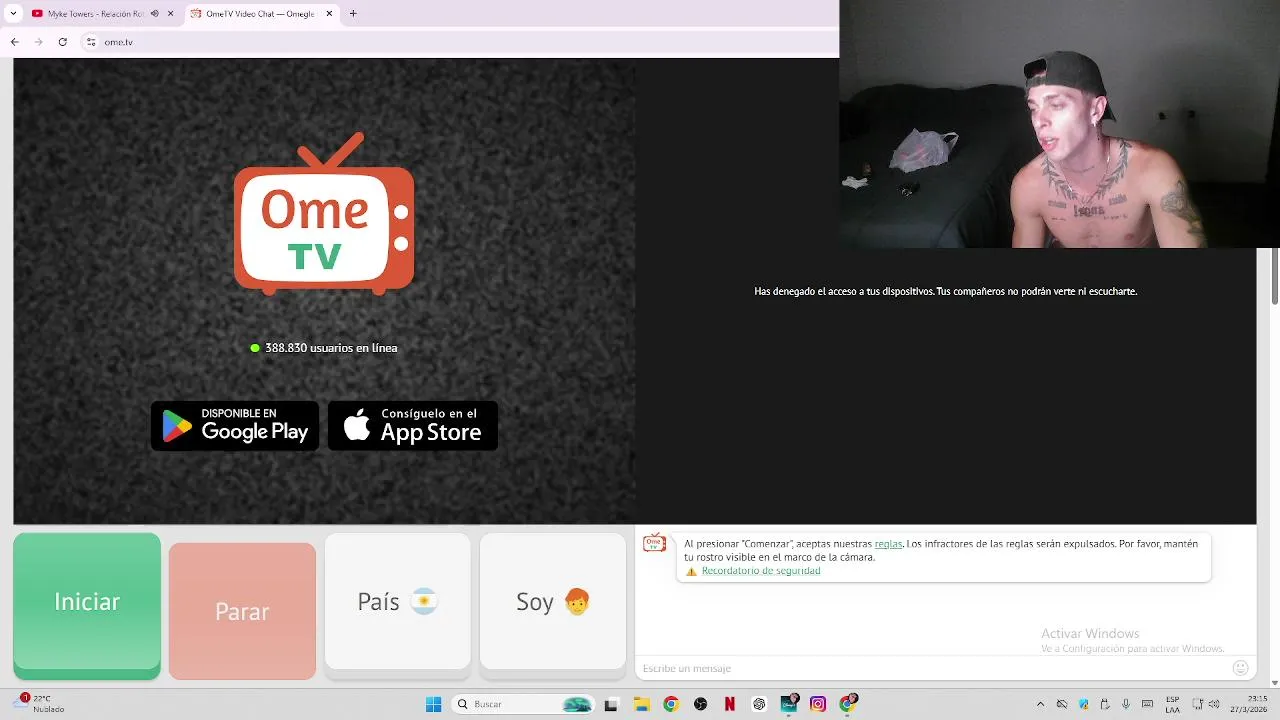Open the País country selector
This screenshot has width=1280, height=720.
398,601
